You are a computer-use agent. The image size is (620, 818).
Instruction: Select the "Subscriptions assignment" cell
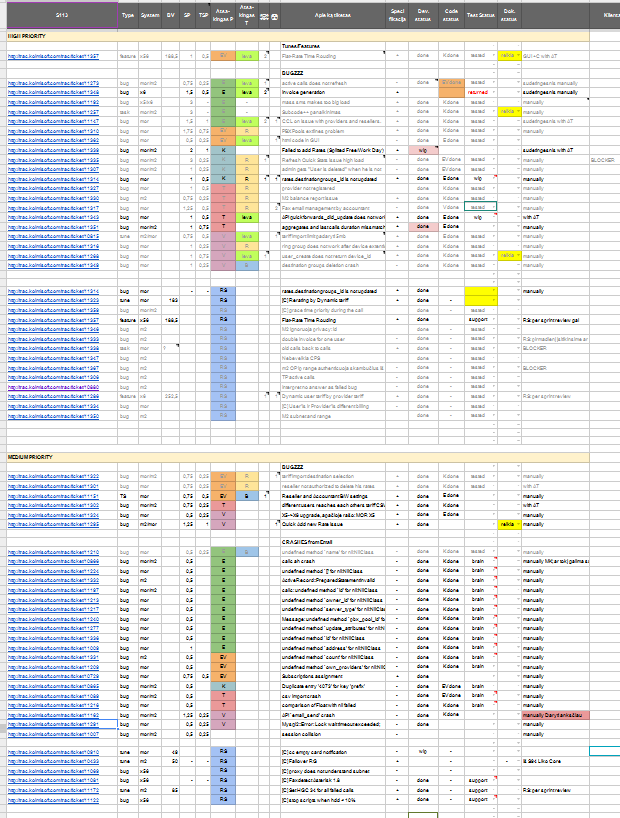[333, 677]
